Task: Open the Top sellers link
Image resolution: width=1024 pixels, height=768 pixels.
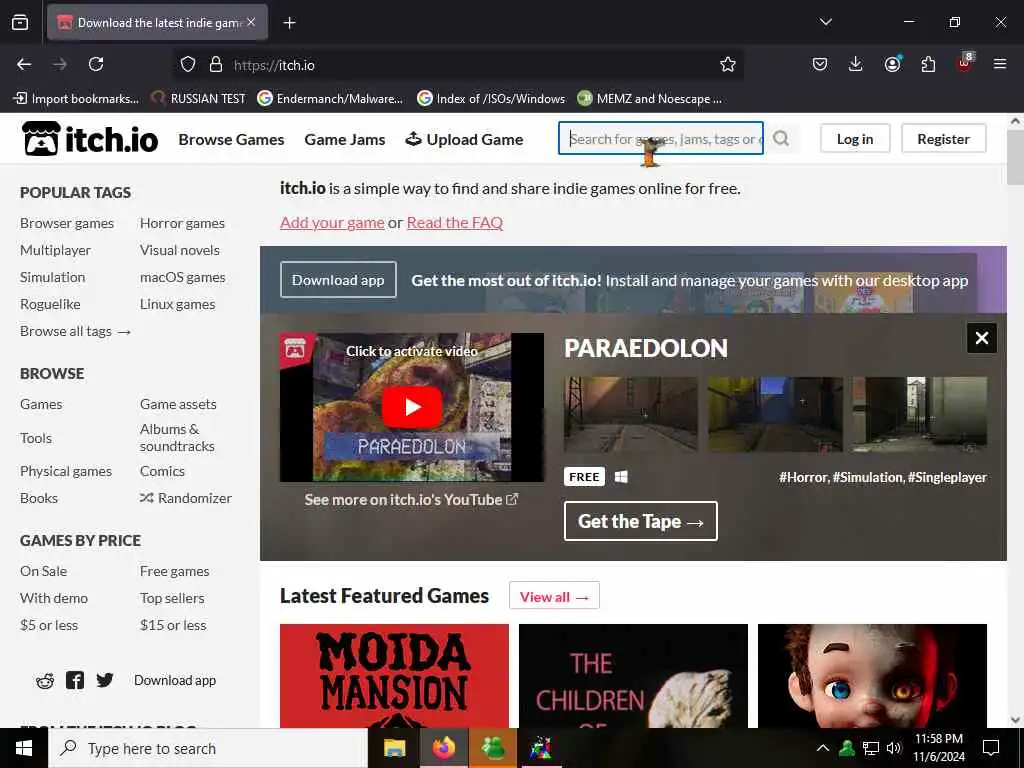Action: pyautogui.click(x=172, y=598)
